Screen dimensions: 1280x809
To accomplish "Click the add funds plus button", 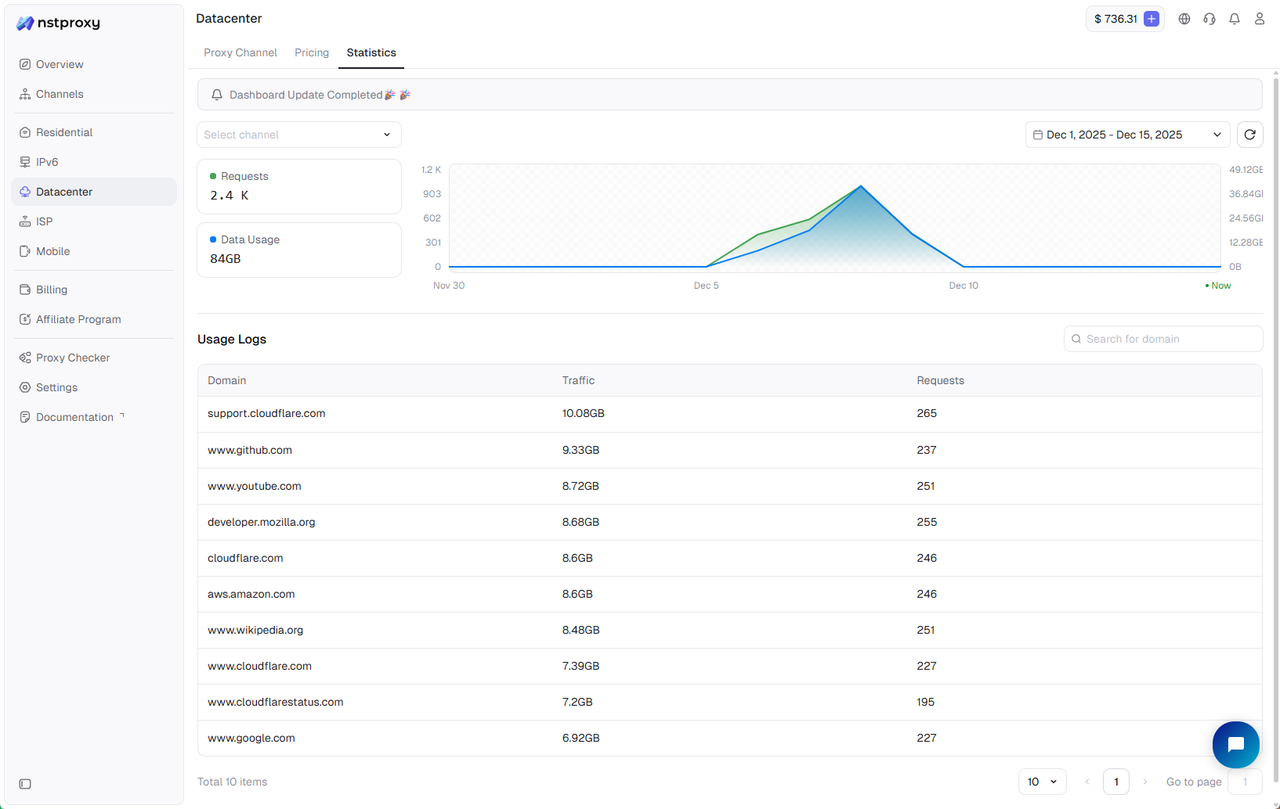I will 1150,18.
